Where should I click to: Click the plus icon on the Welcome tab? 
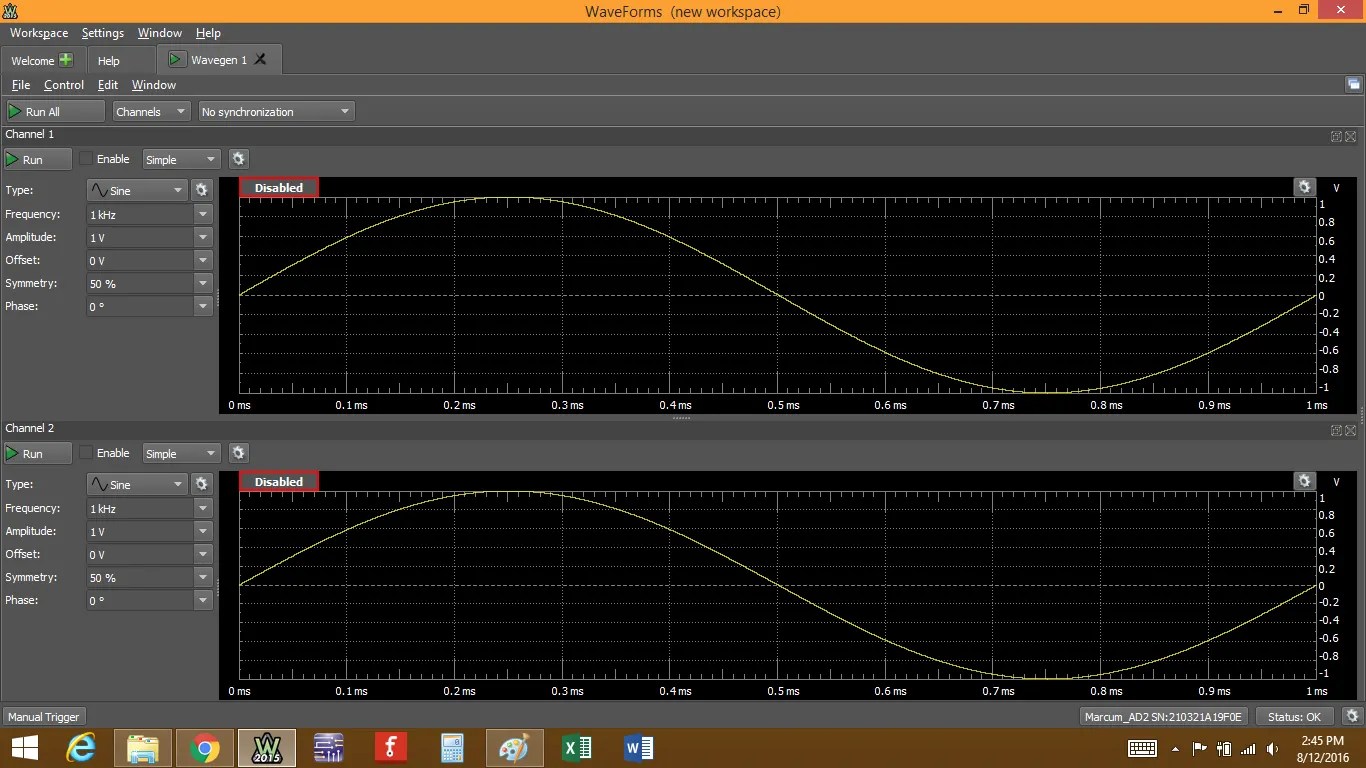pyautogui.click(x=66, y=59)
